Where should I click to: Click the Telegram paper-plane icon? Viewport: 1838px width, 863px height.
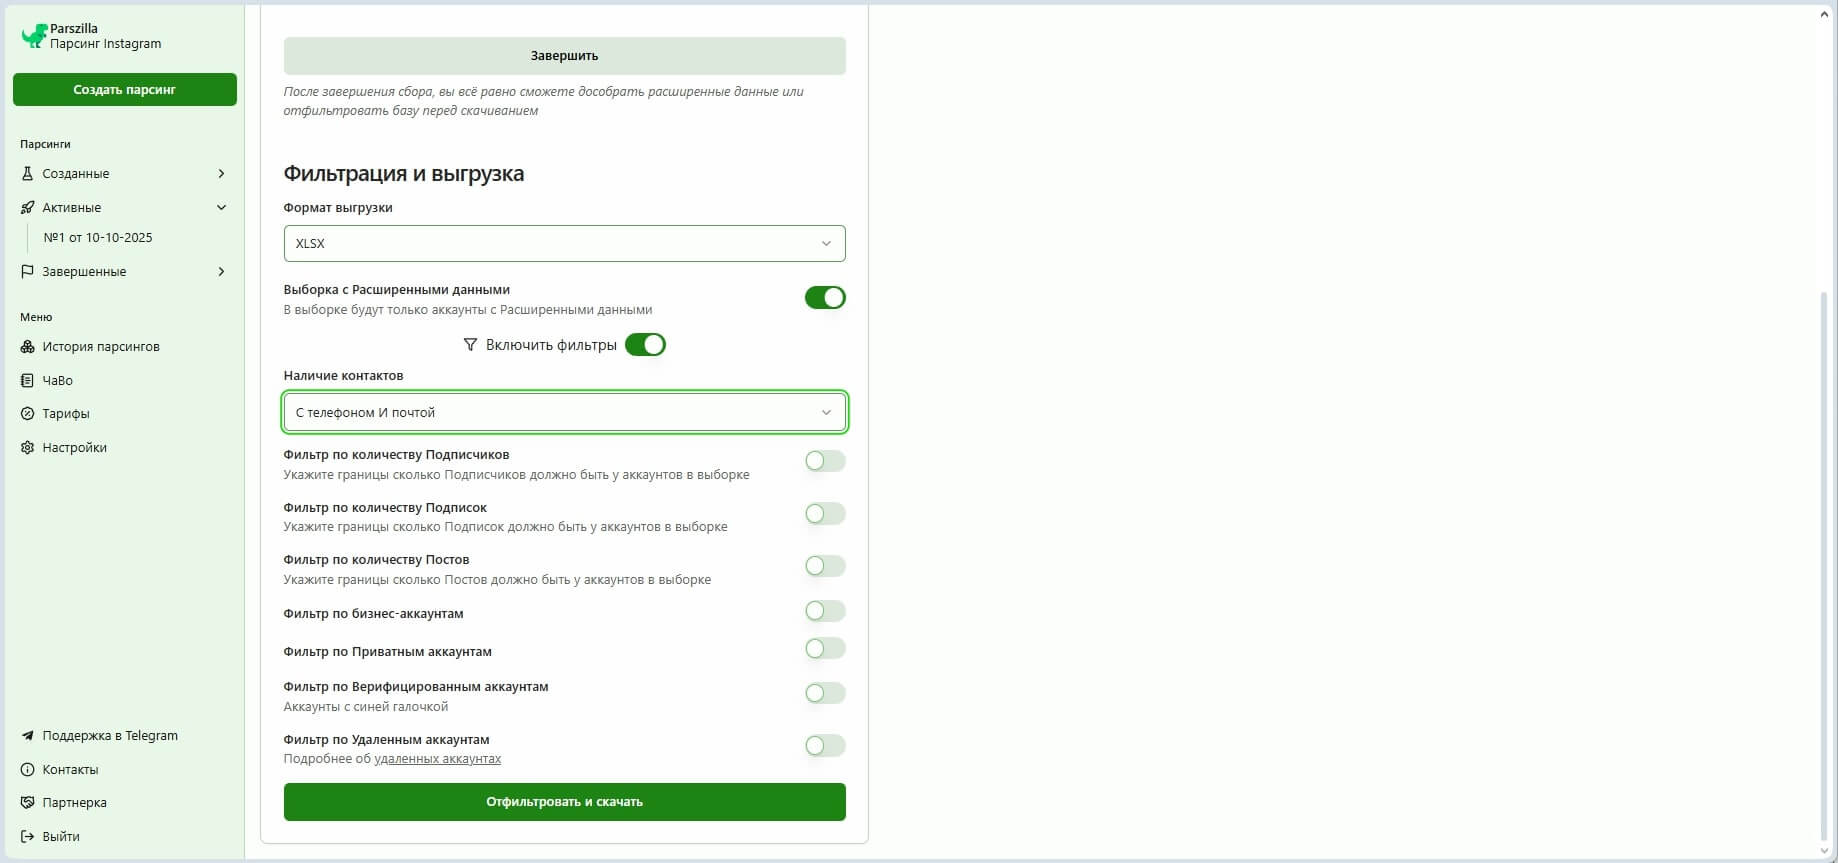27,736
